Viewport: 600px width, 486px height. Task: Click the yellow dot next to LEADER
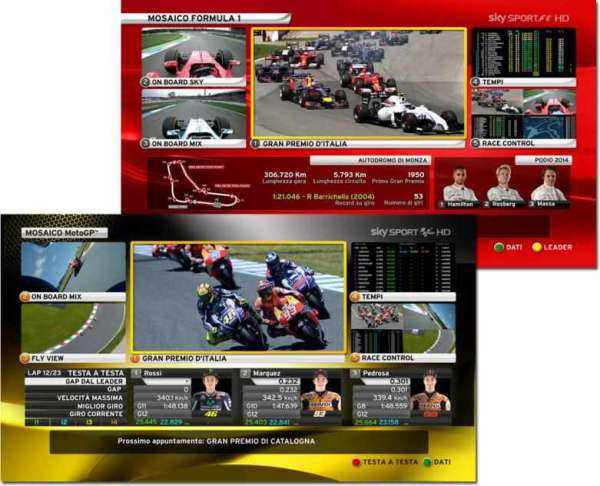pyautogui.click(x=537, y=247)
